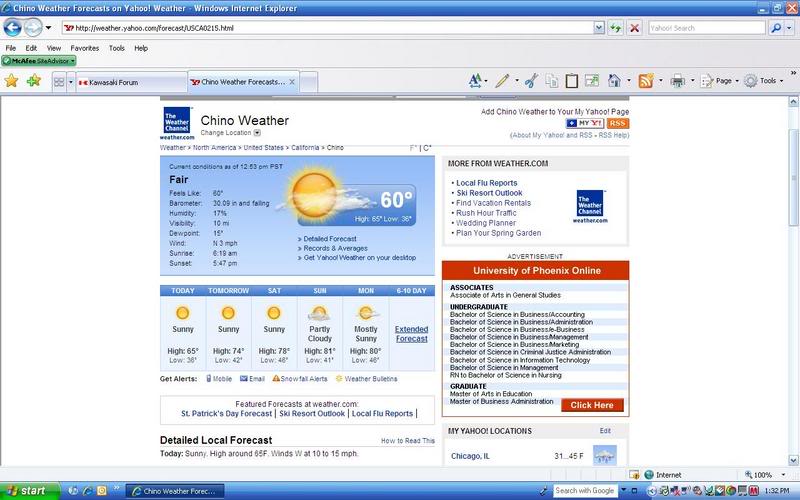Select the pencil edit toolbar icon

point(502,81)
